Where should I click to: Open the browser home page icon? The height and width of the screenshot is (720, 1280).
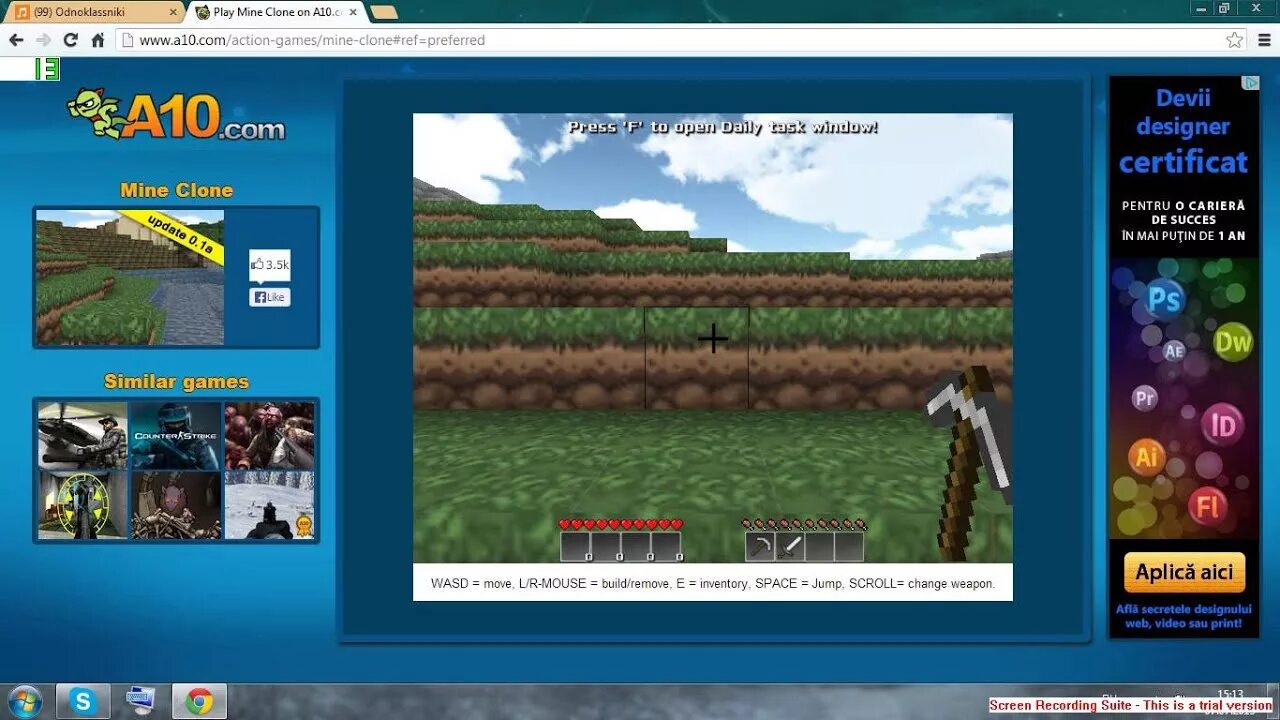97,40
